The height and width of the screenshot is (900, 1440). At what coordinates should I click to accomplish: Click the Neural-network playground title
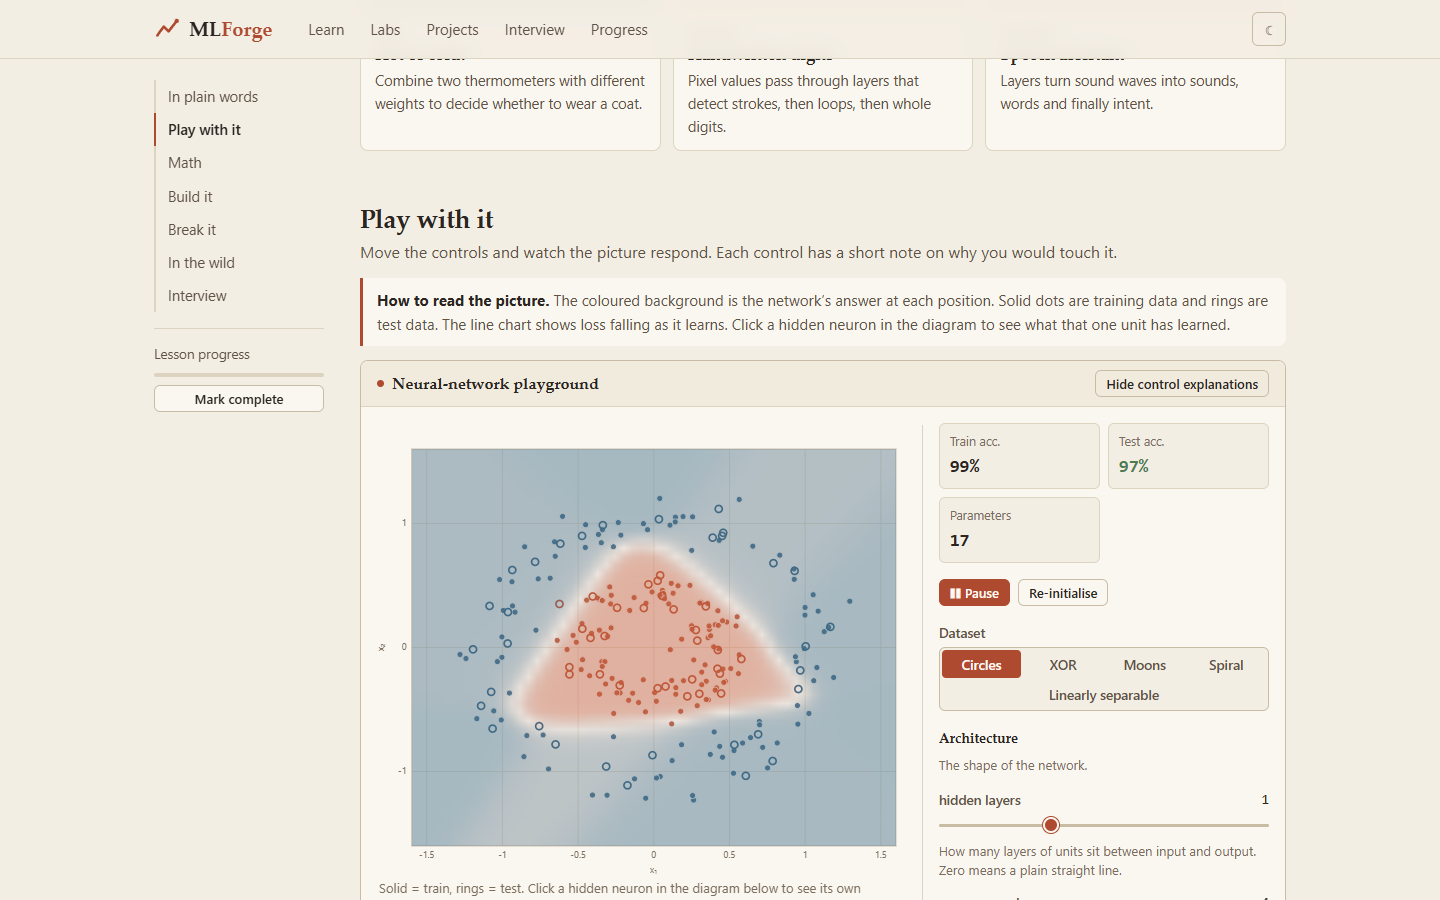pyautogui.click(x=495, y=384)
